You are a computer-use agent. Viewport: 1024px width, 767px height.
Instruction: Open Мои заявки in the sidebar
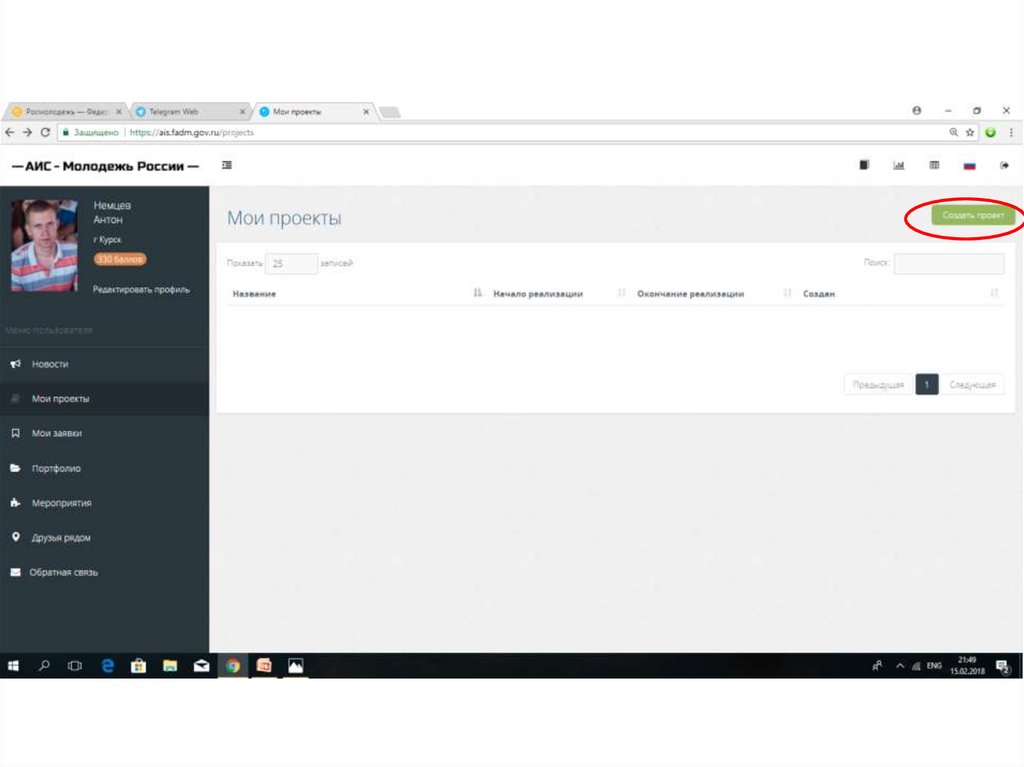click(104, 433)
